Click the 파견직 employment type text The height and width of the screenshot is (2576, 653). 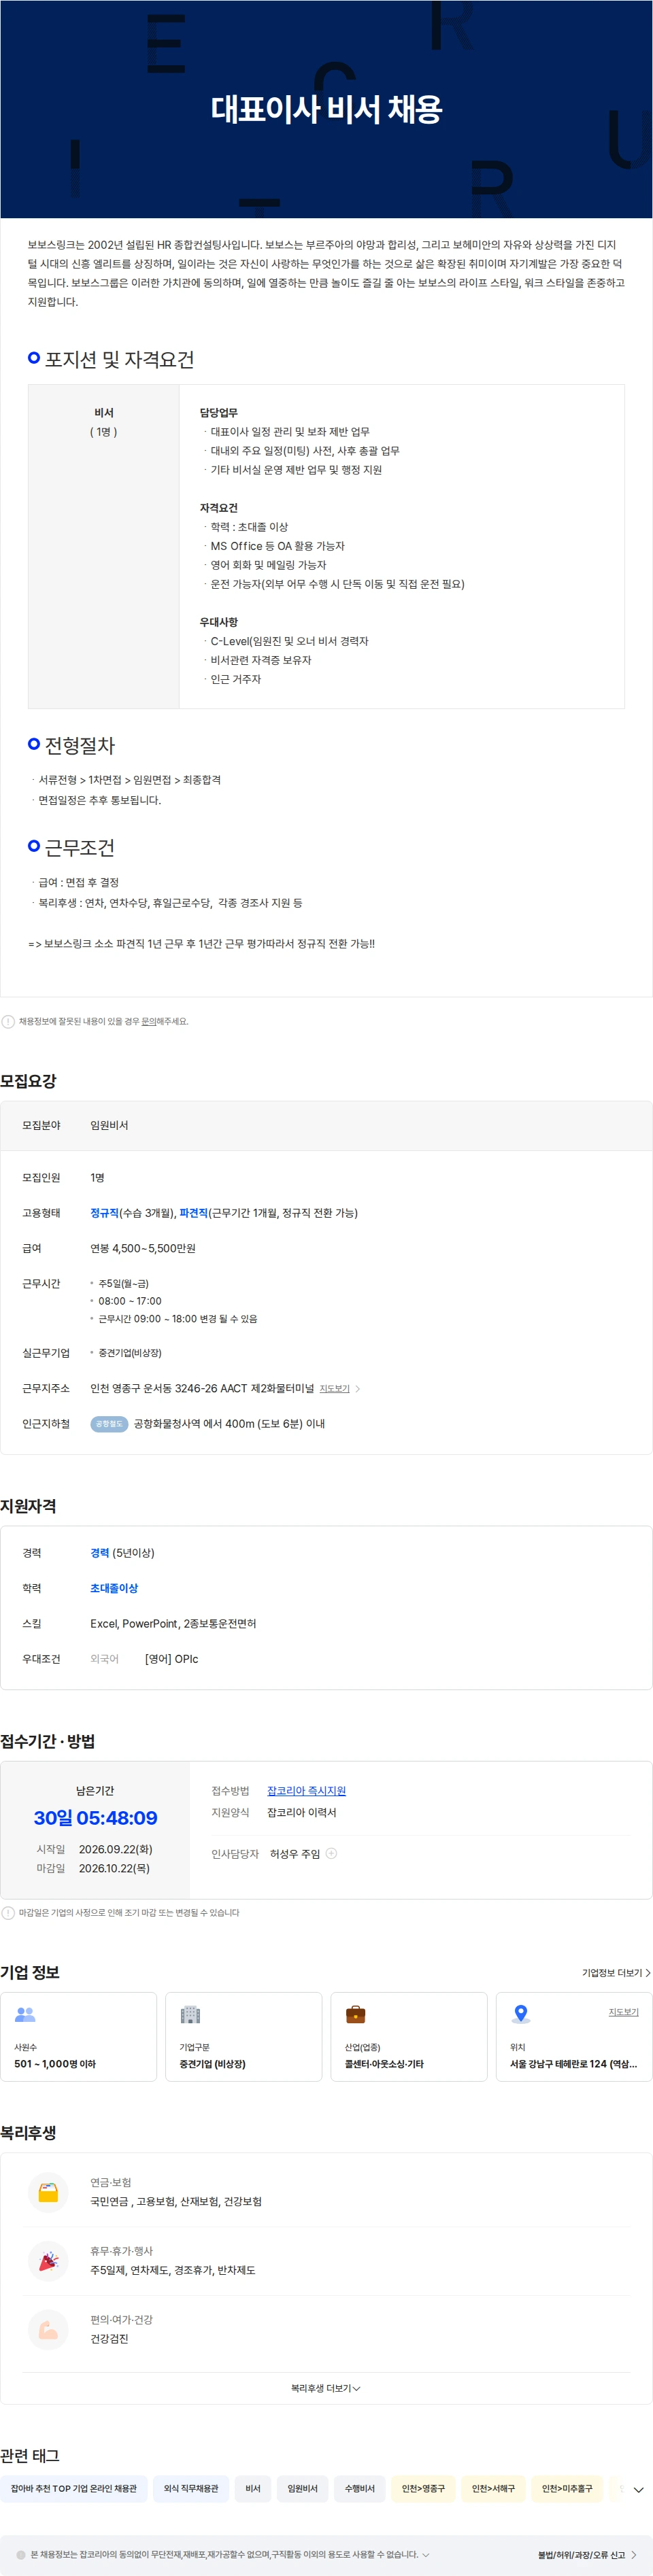194,1212
